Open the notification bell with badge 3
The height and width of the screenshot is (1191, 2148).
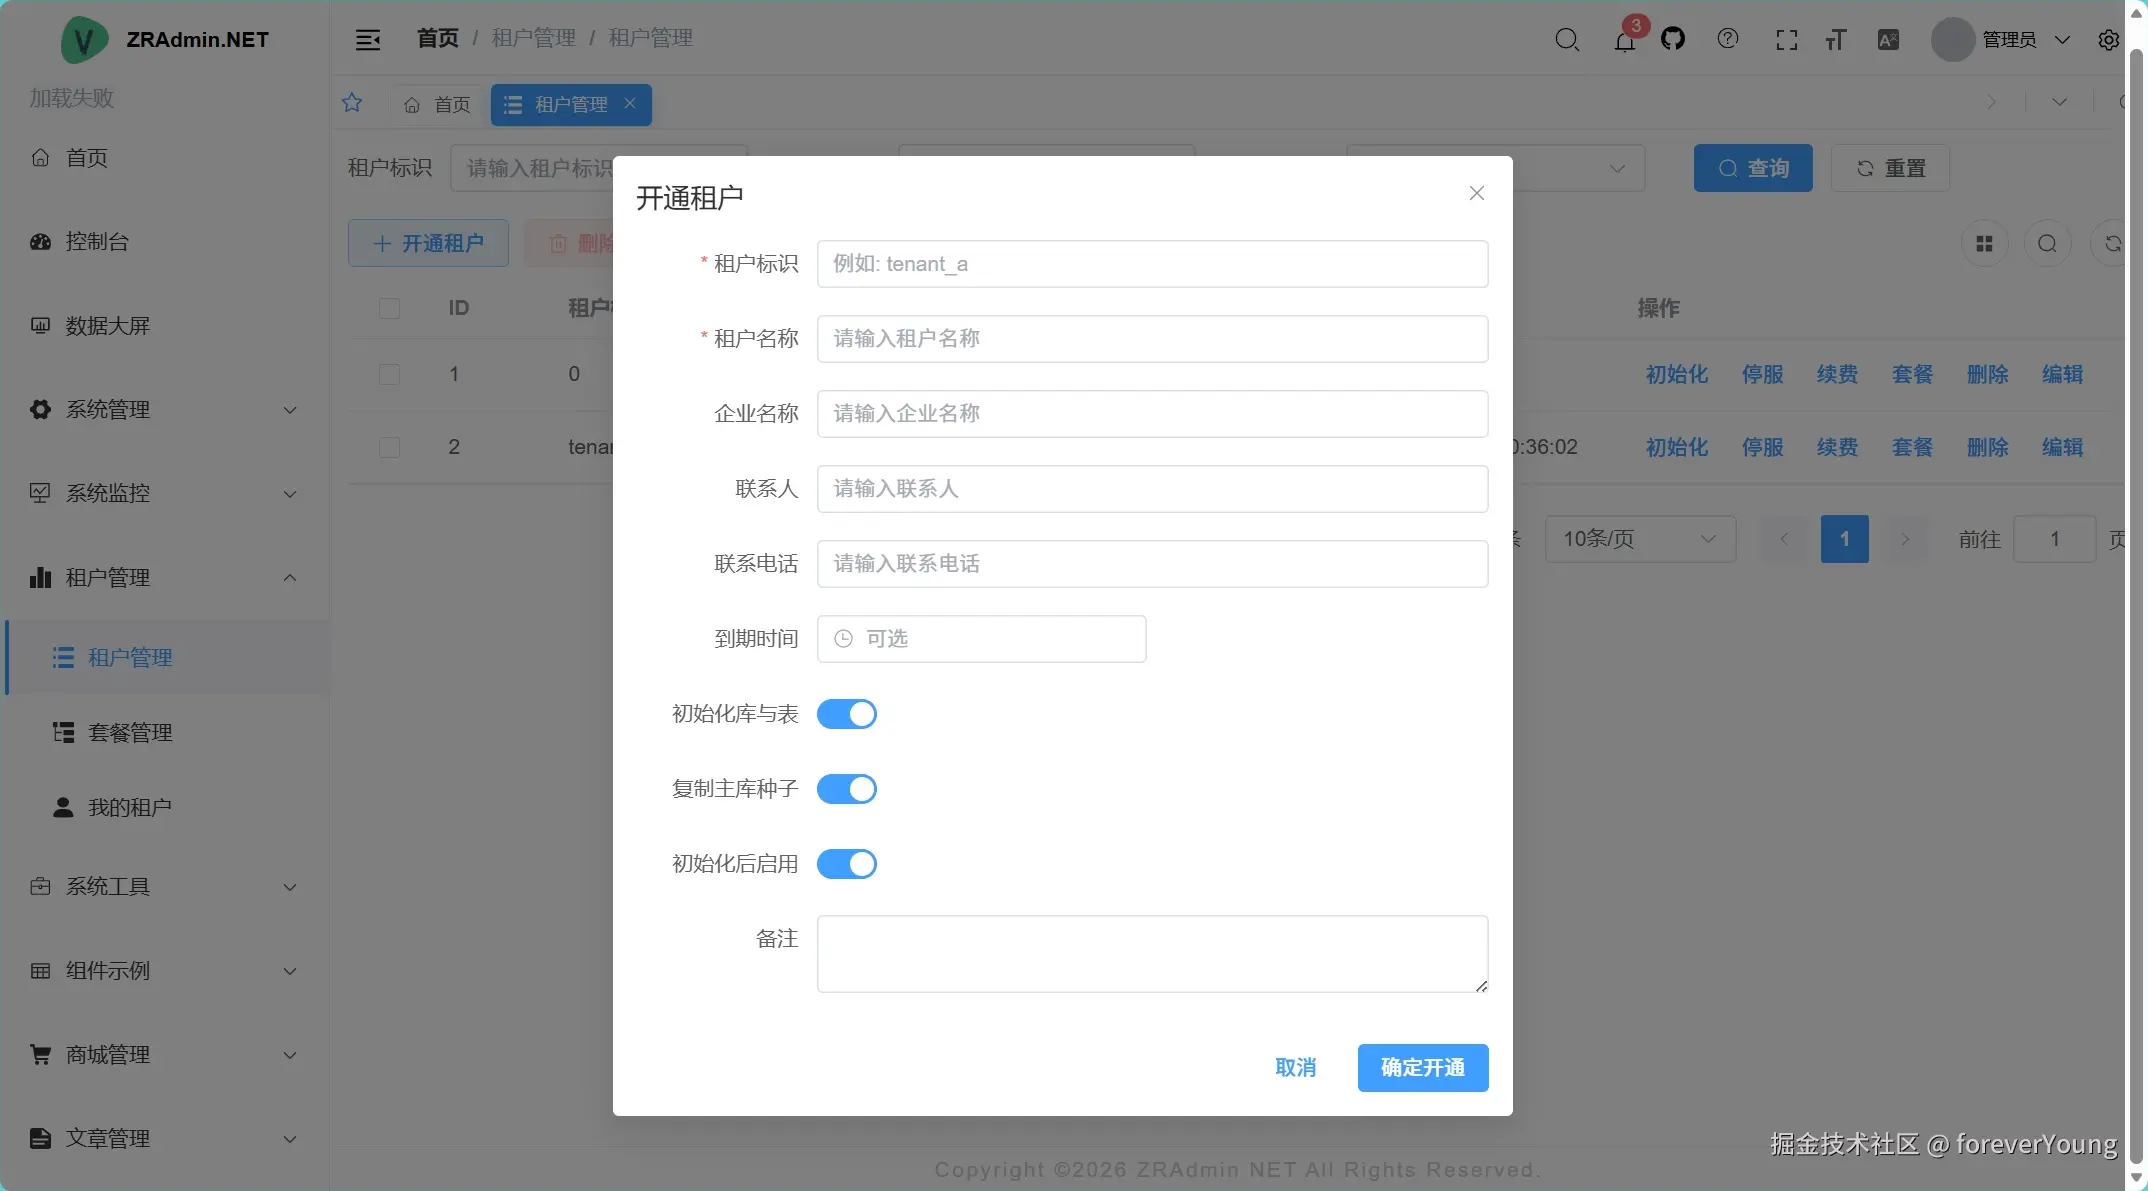tap(1625, 40)
